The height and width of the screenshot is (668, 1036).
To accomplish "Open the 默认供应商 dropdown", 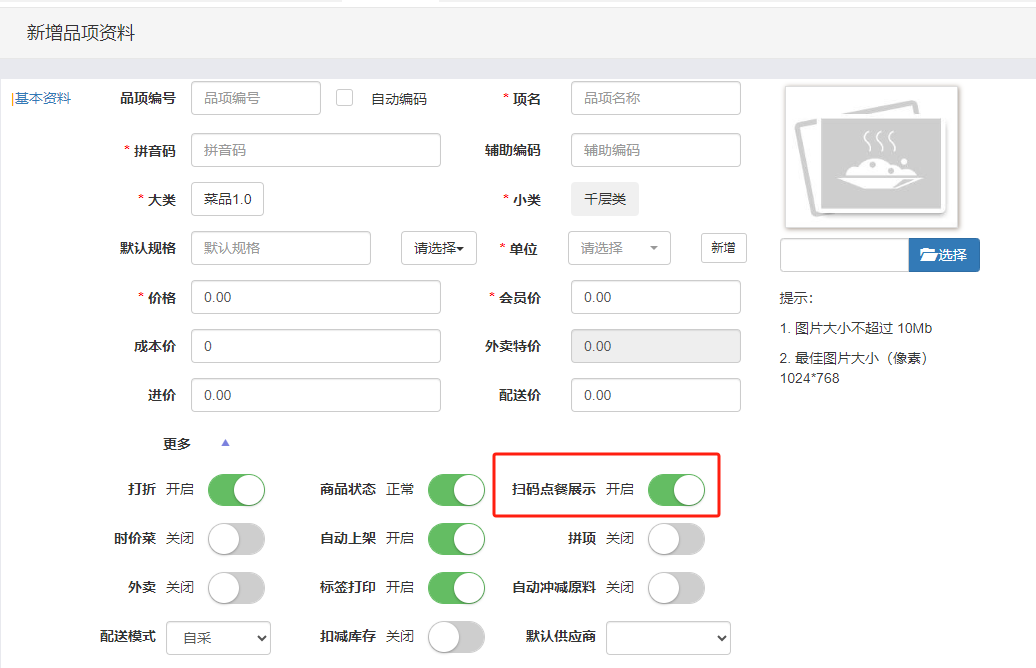I will pyautogui.click(x=668, y=638).
